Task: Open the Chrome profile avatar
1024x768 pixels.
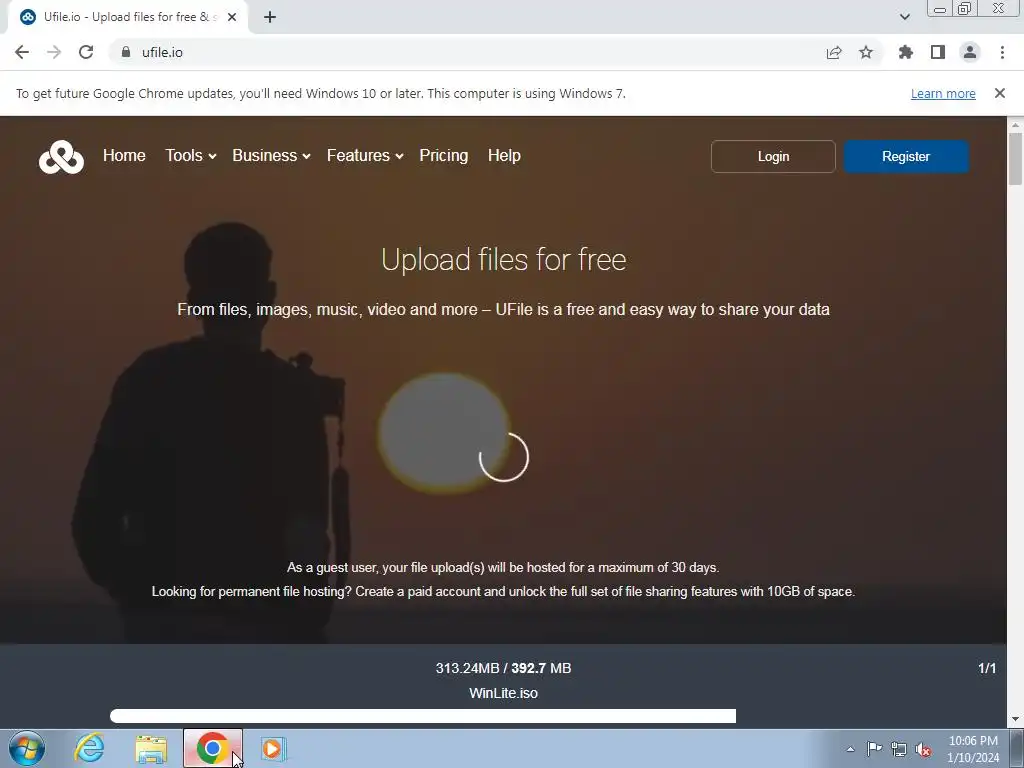Action: (970, 52)
